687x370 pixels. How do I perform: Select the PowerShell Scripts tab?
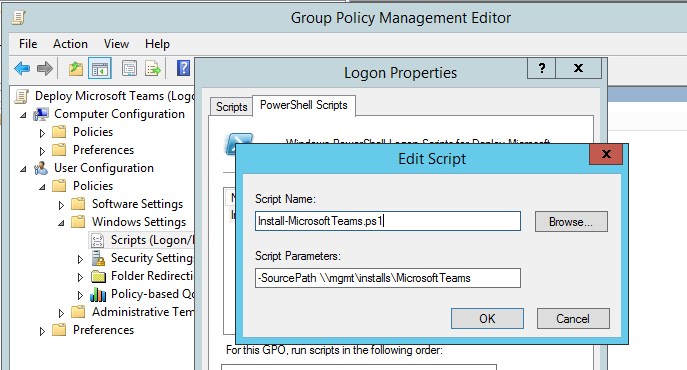(x=304, y=105)
